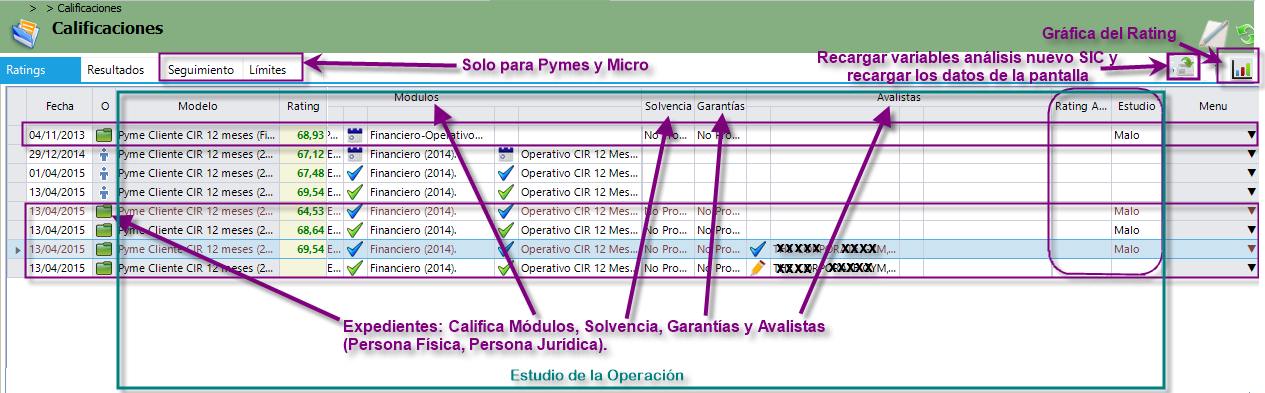Click the folder icon in the highlighted selected row
This screenshot has height=393, width=1265.
105,249
